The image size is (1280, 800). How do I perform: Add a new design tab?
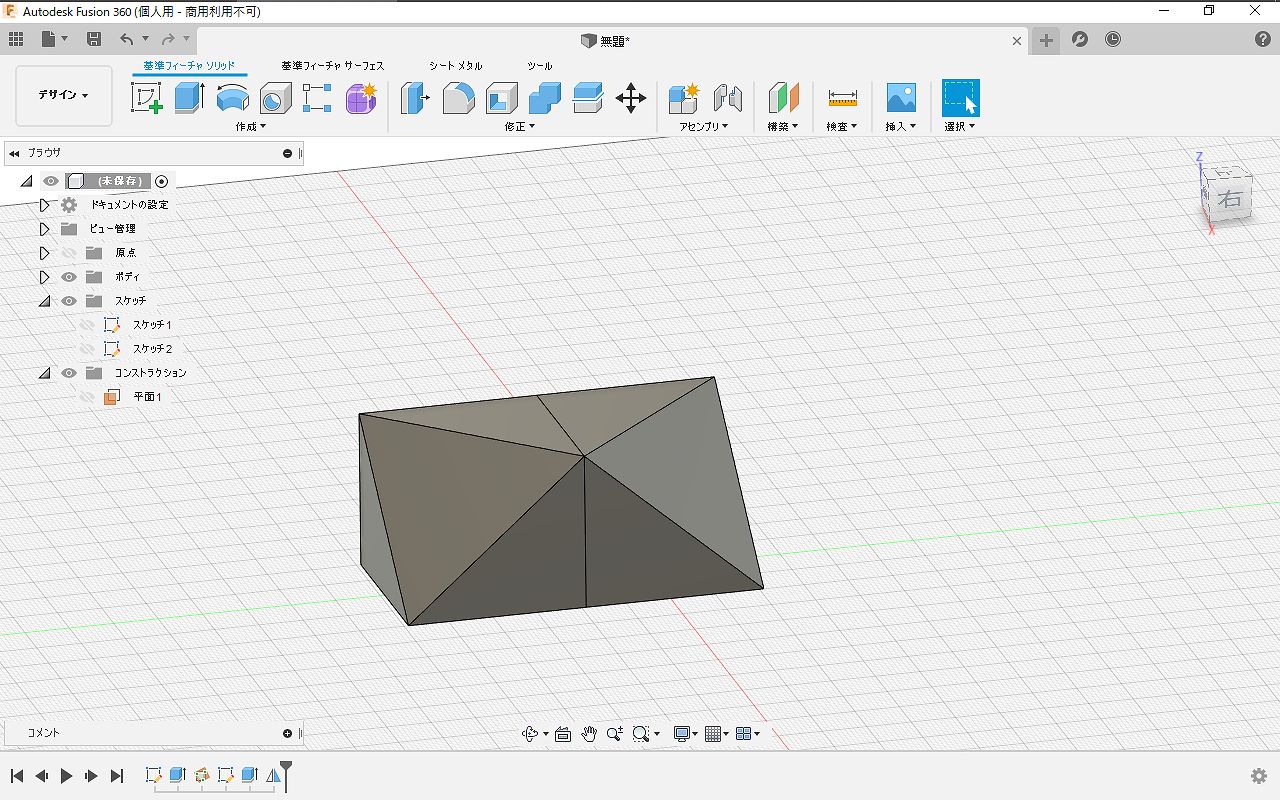[x=1045, y=40]
